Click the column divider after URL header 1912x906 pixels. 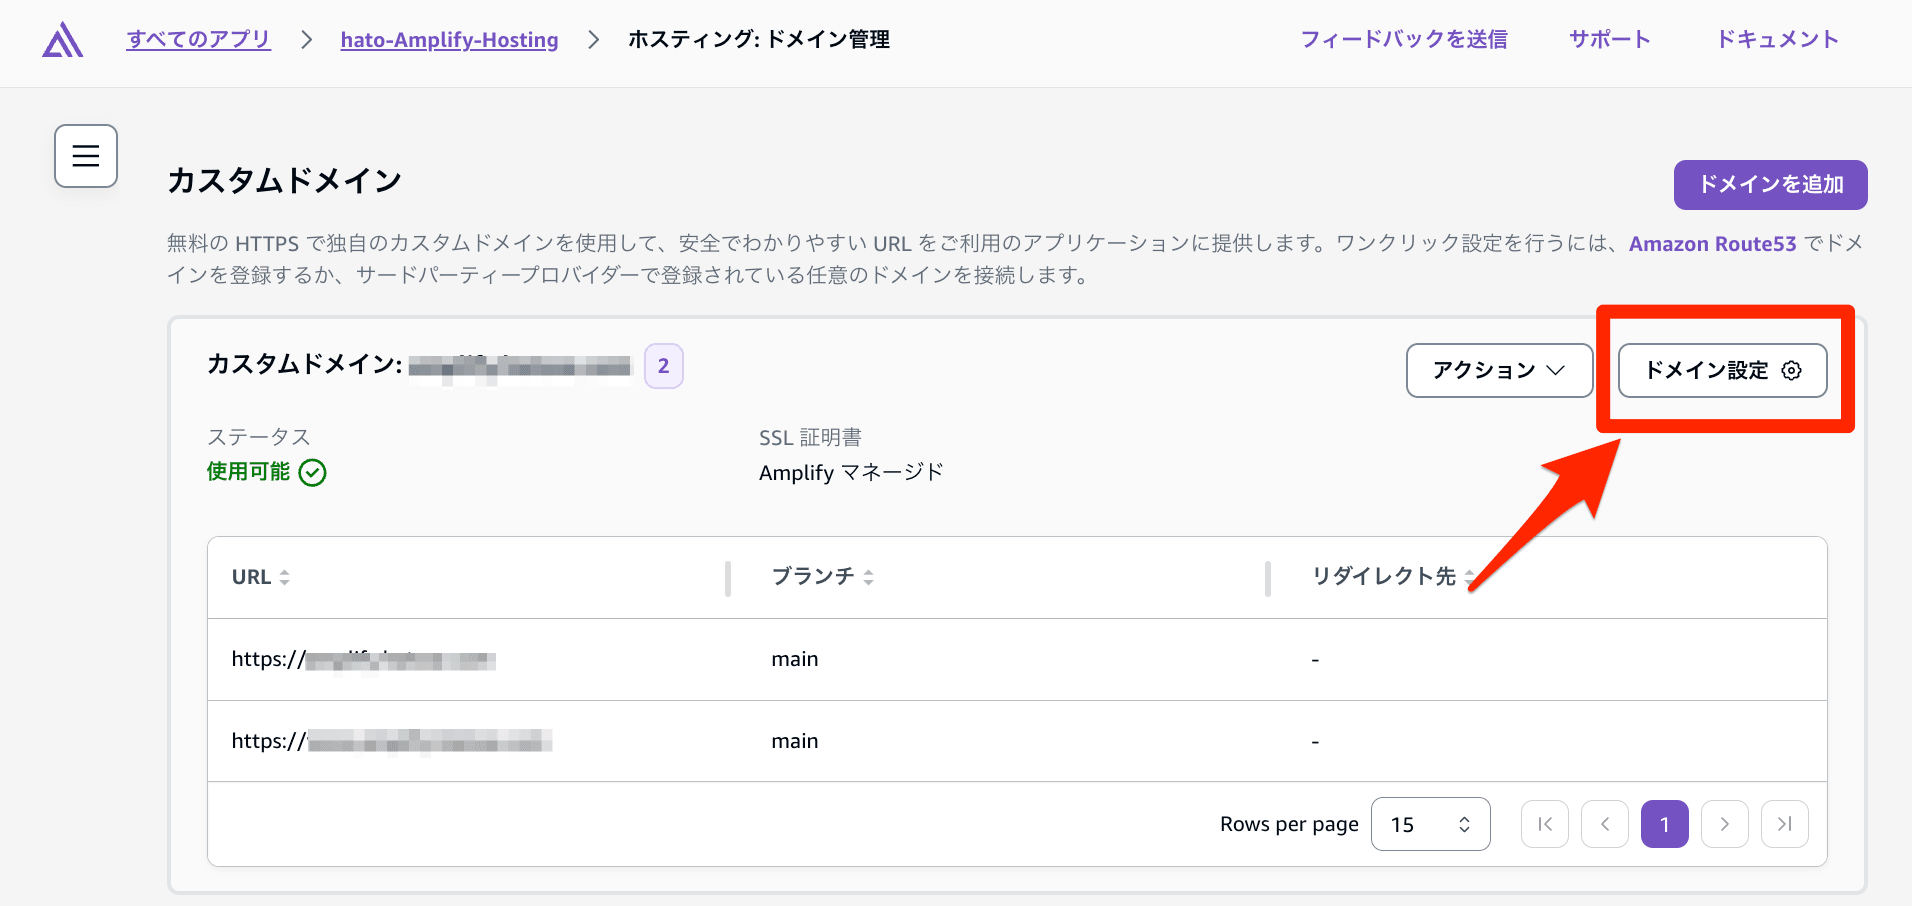tap(728, 578)
